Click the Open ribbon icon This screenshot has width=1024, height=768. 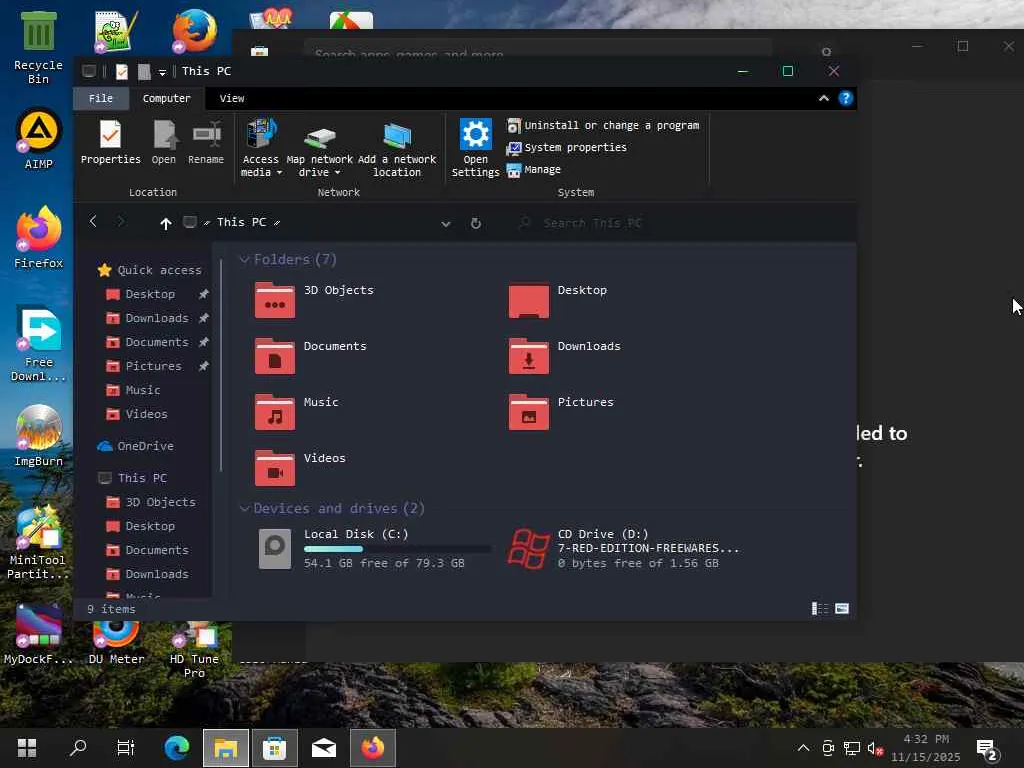[163, 142]
